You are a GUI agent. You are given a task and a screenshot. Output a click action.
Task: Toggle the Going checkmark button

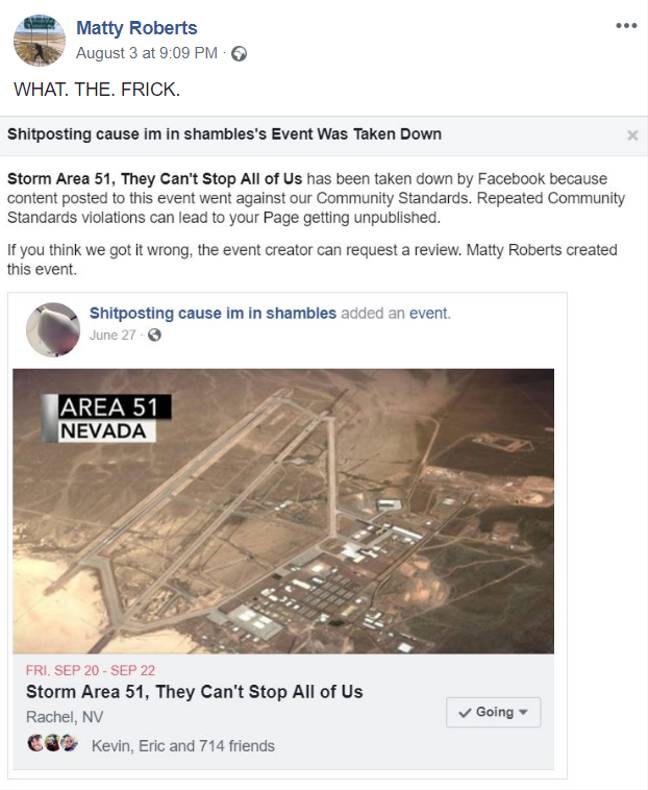pyautogui.click(x=493, y=712)
